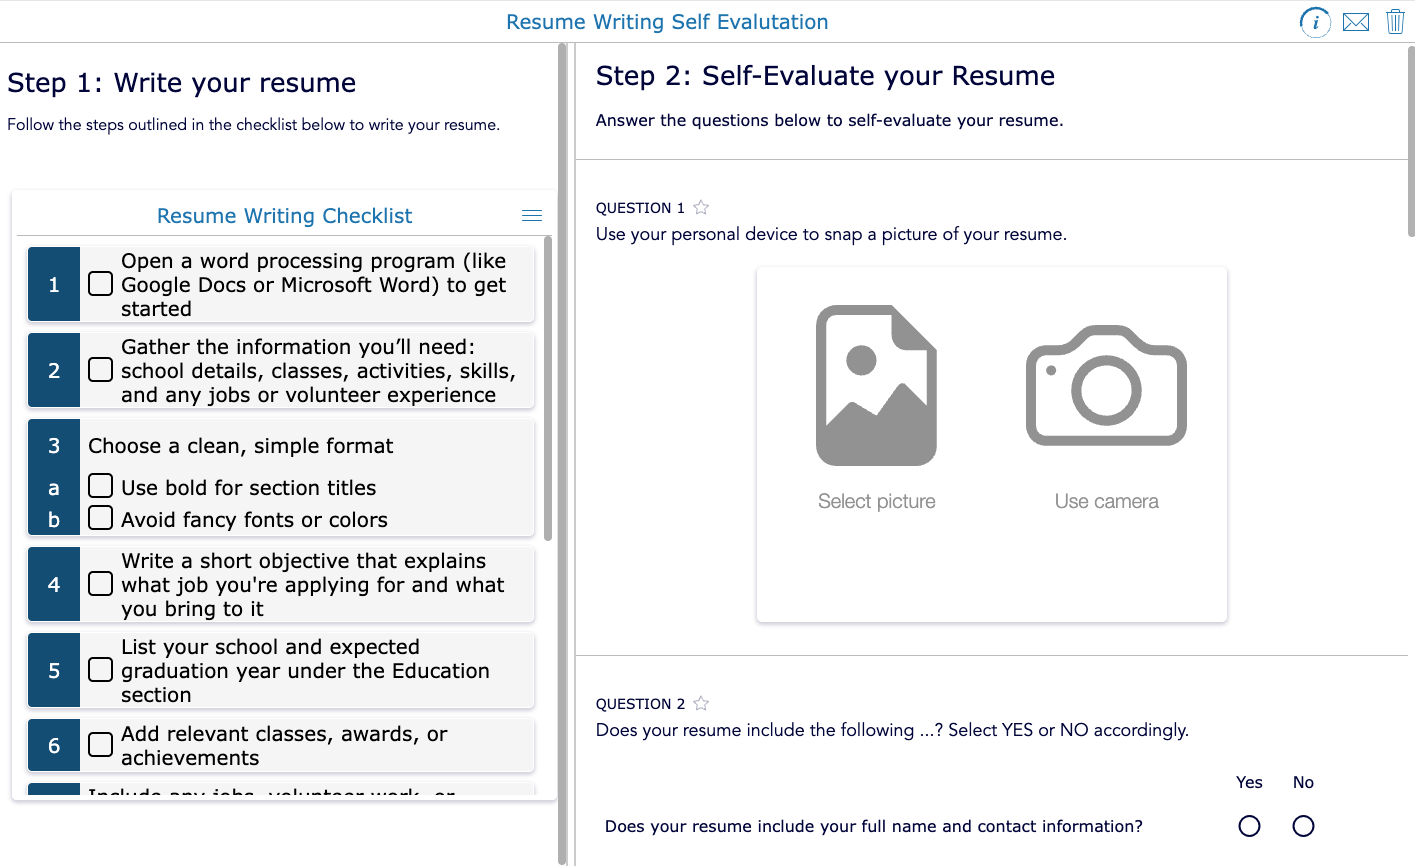The width and height of the screenshot is (1415, 867).
Task: Star Question 1 as a favorite
Action: (x=700, y=207)
